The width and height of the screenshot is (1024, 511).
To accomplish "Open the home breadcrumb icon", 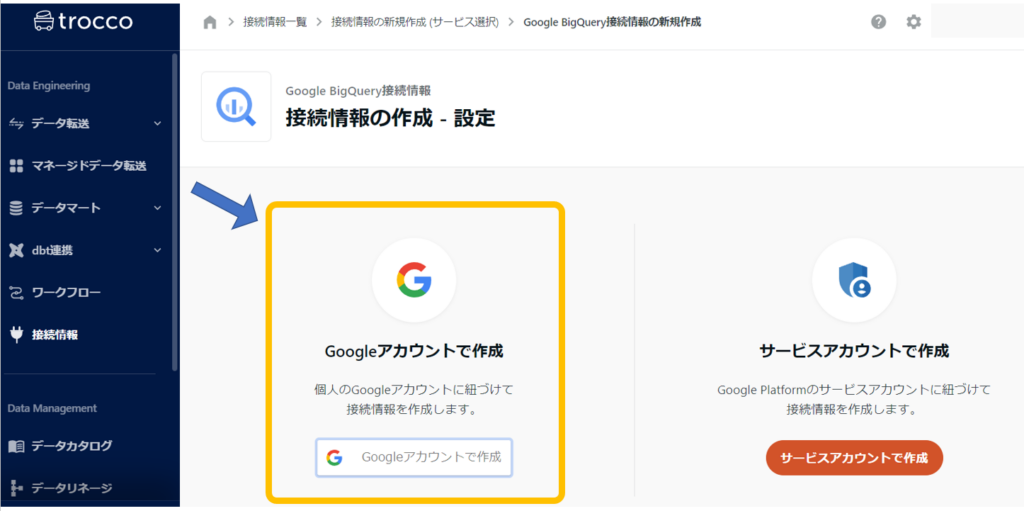I will coord(210,23).
